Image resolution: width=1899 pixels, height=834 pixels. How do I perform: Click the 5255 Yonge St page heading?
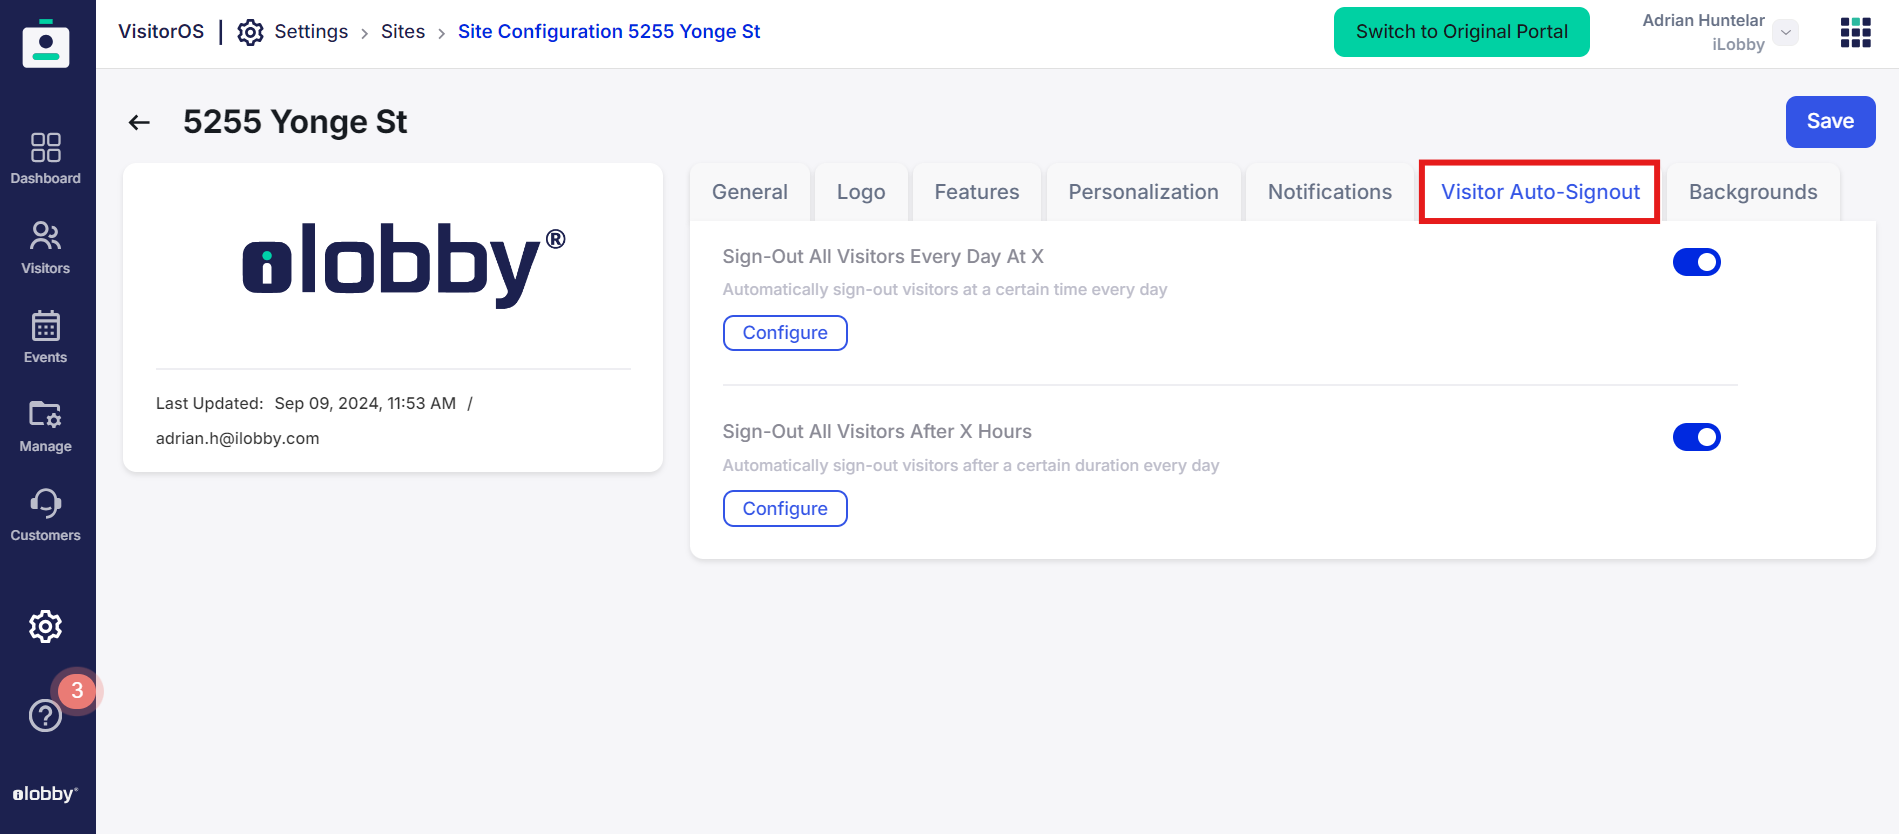[295, 122]
